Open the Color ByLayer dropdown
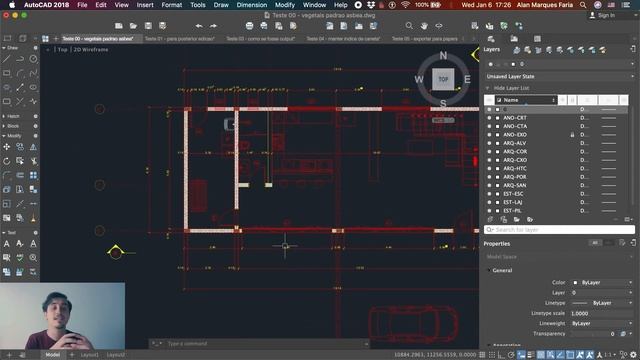640x360 pixels. [x=602, y=282]
